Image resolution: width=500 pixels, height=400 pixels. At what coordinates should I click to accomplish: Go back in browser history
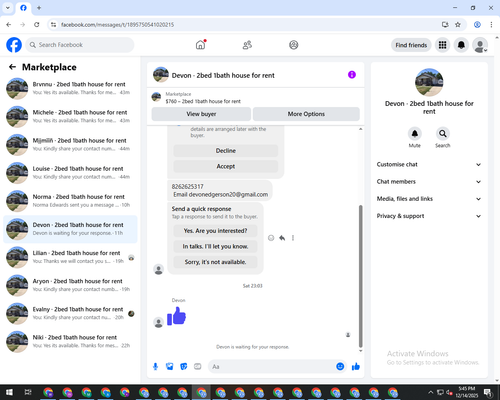[x=9, y=25]
